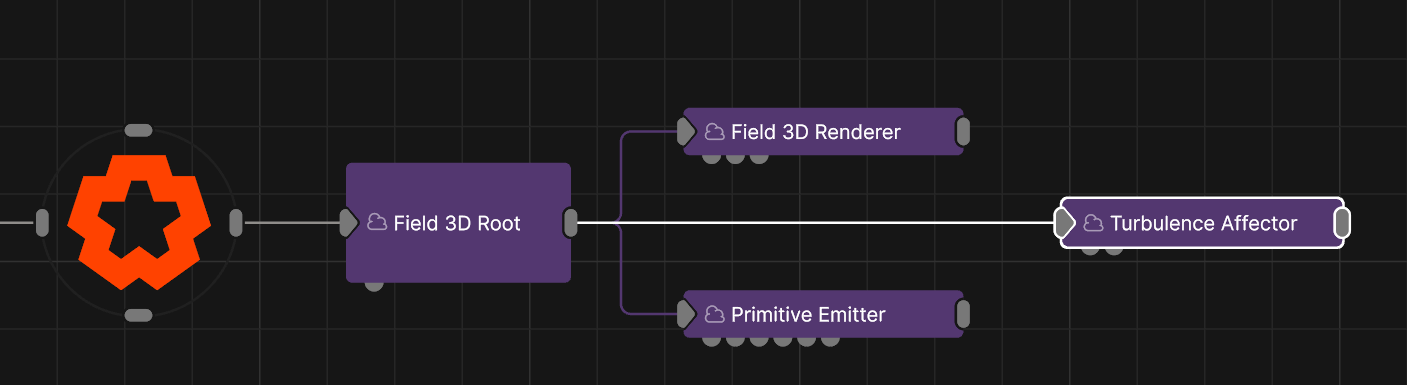1407x385 pixels.
Task: Click first bottom port of Turbulence Affector
Action: (x=1090, y=250)
